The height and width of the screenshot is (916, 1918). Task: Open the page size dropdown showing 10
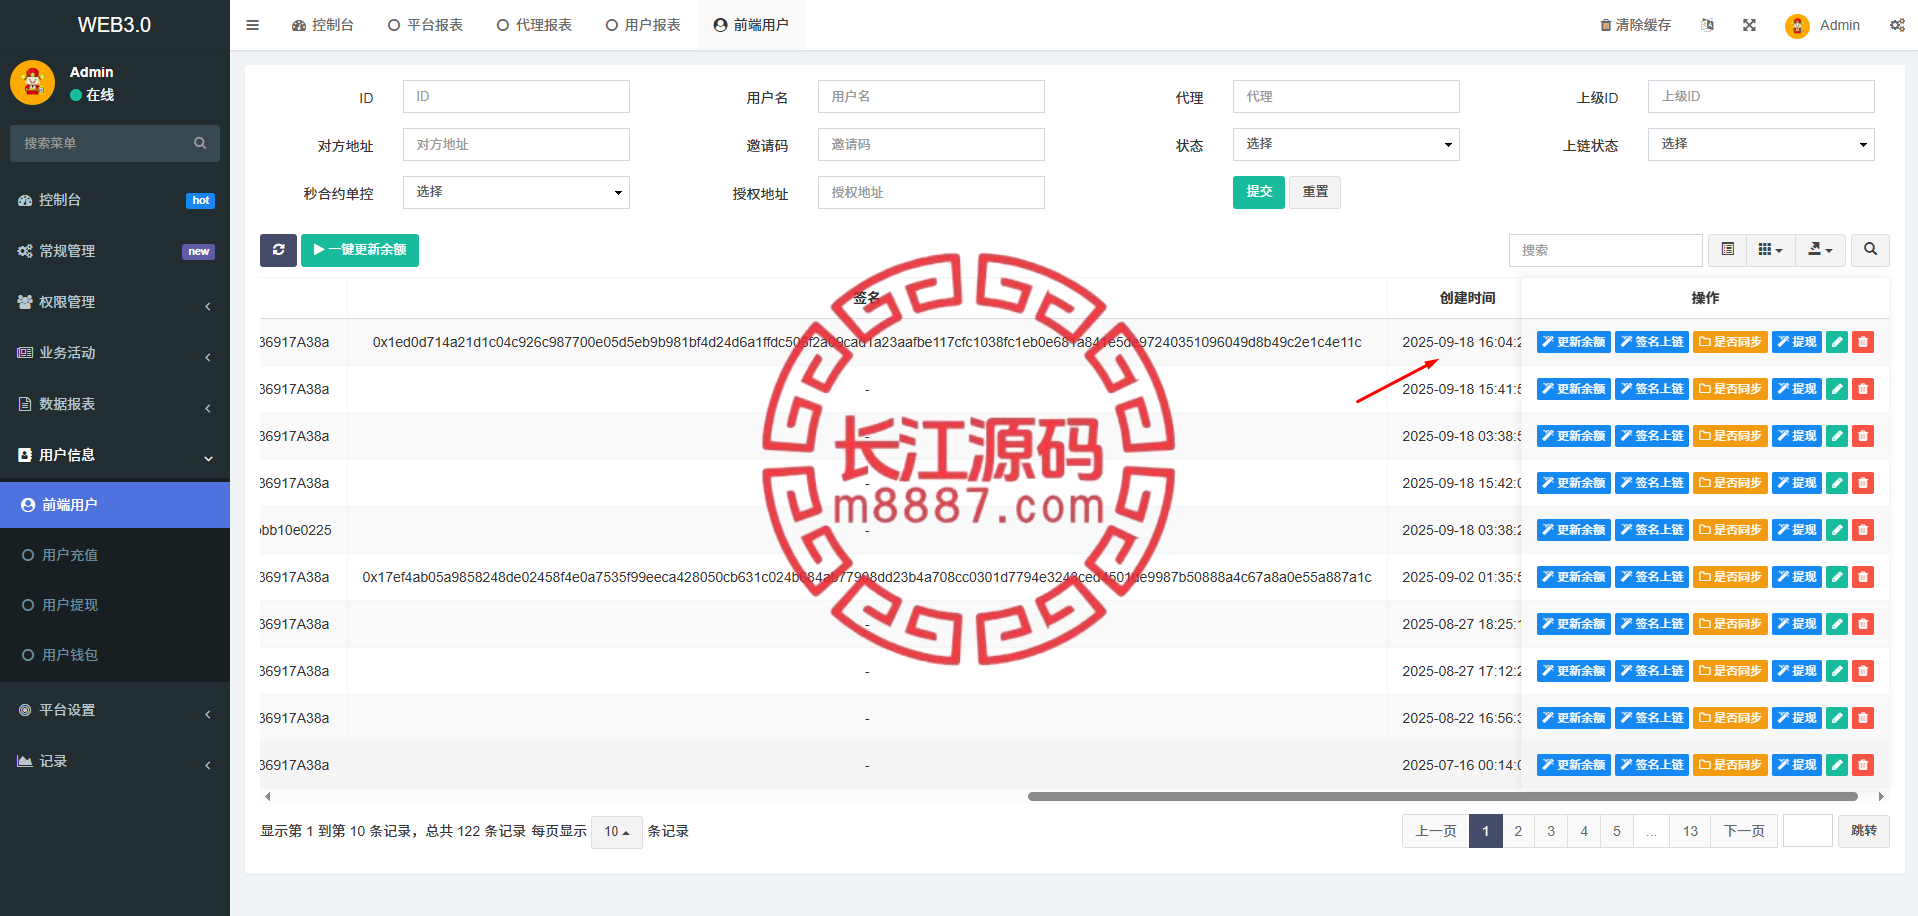[617, 832]
